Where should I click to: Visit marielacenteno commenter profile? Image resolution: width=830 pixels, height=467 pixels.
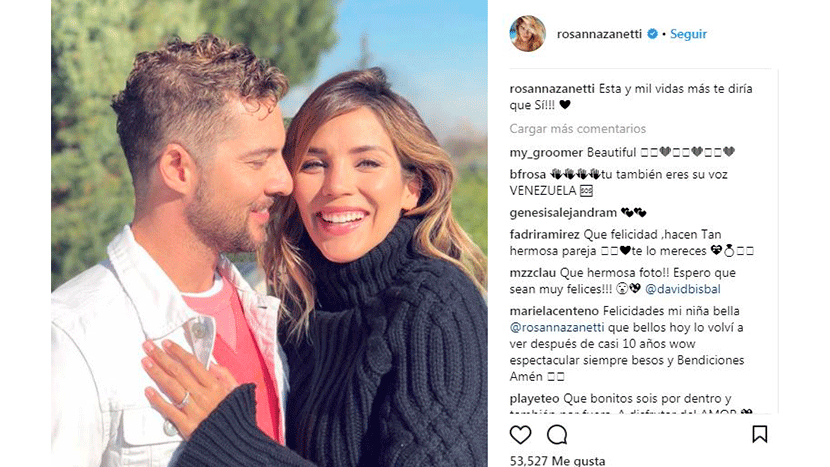pos(554,311)
